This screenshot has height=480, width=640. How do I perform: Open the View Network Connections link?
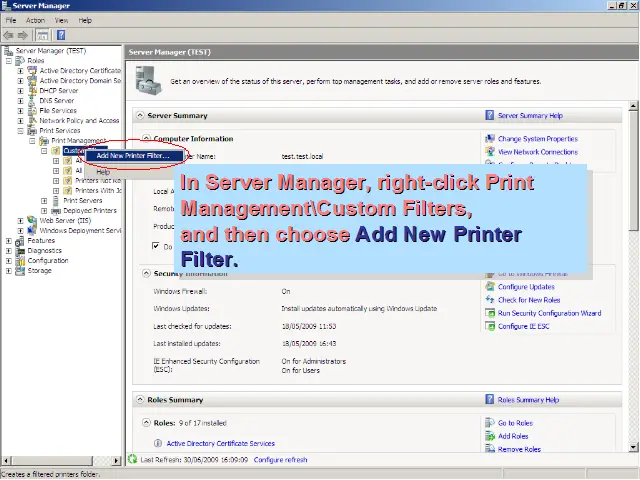(x=538, y=152)
